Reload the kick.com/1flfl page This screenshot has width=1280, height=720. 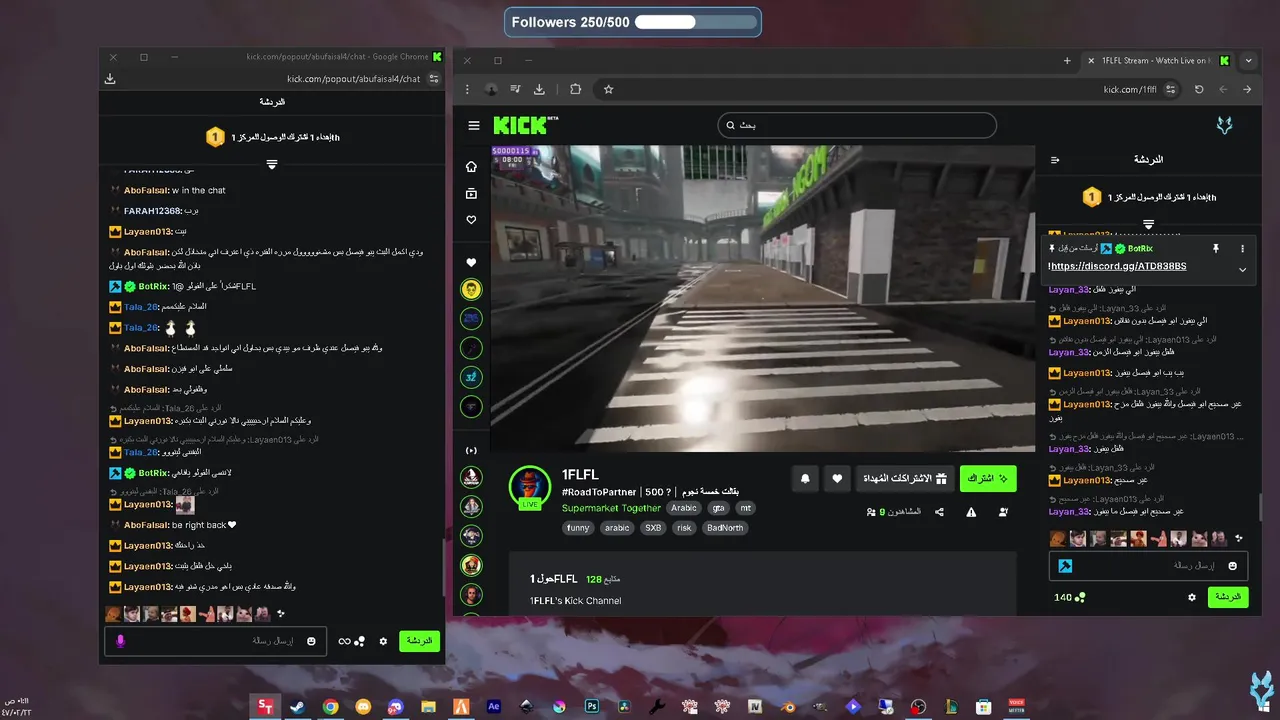[1199, 89]
